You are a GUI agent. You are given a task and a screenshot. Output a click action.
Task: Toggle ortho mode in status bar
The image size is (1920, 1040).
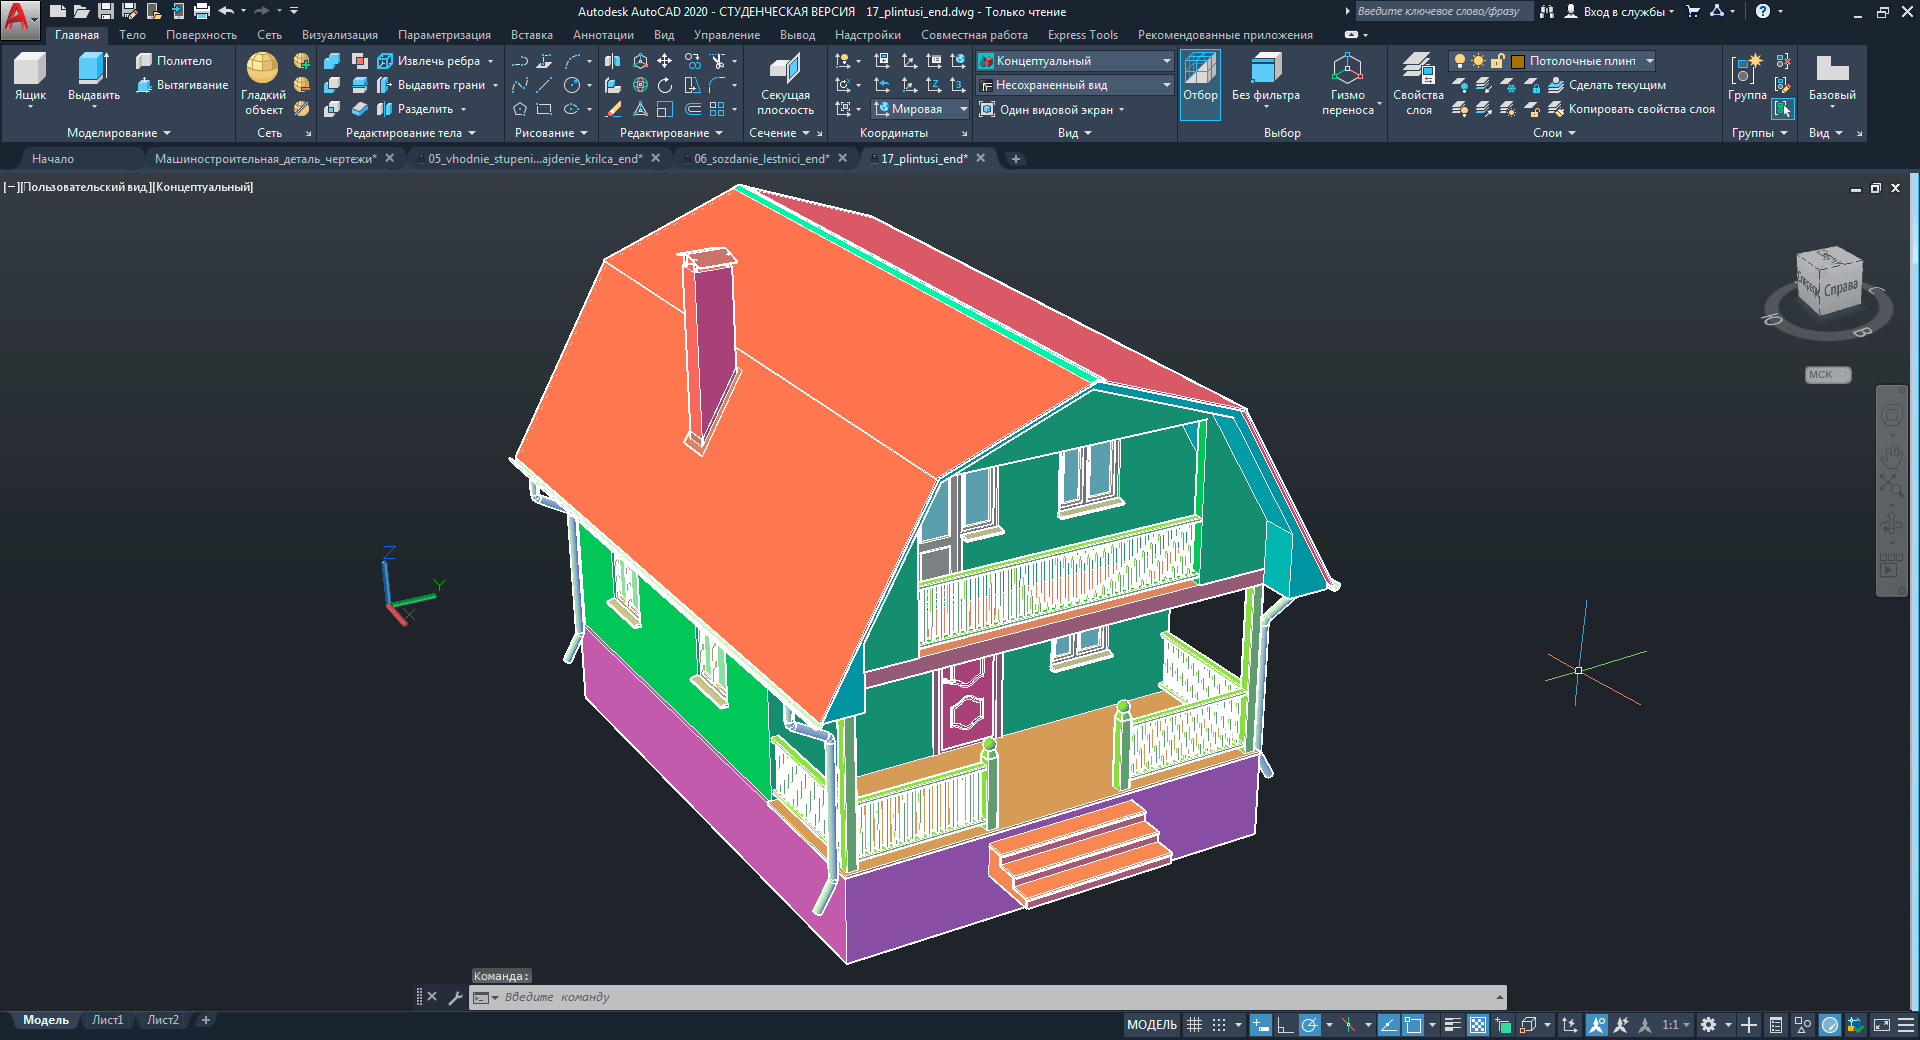pyautogui.click(x=1285, y=1025)
